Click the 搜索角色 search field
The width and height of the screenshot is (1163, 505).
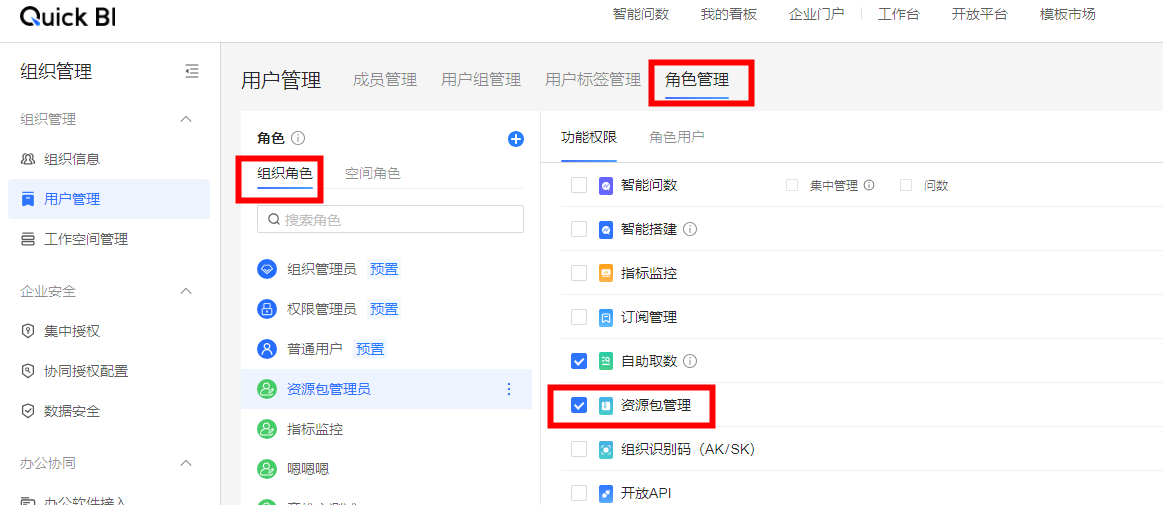[390, 219]
